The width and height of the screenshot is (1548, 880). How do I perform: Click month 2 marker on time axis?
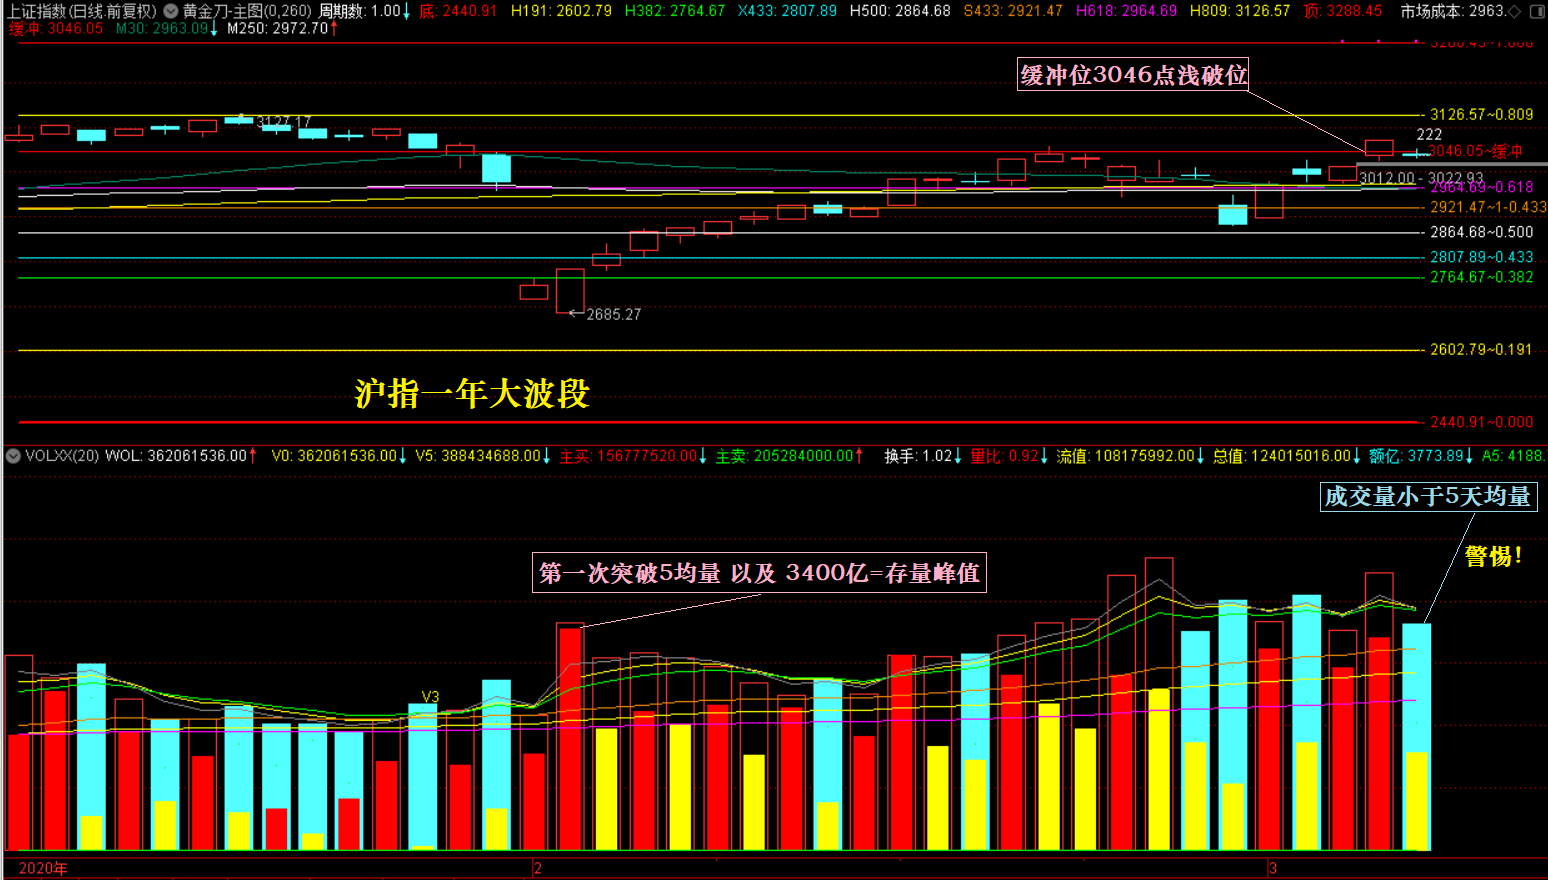click(x=538, y=868)
